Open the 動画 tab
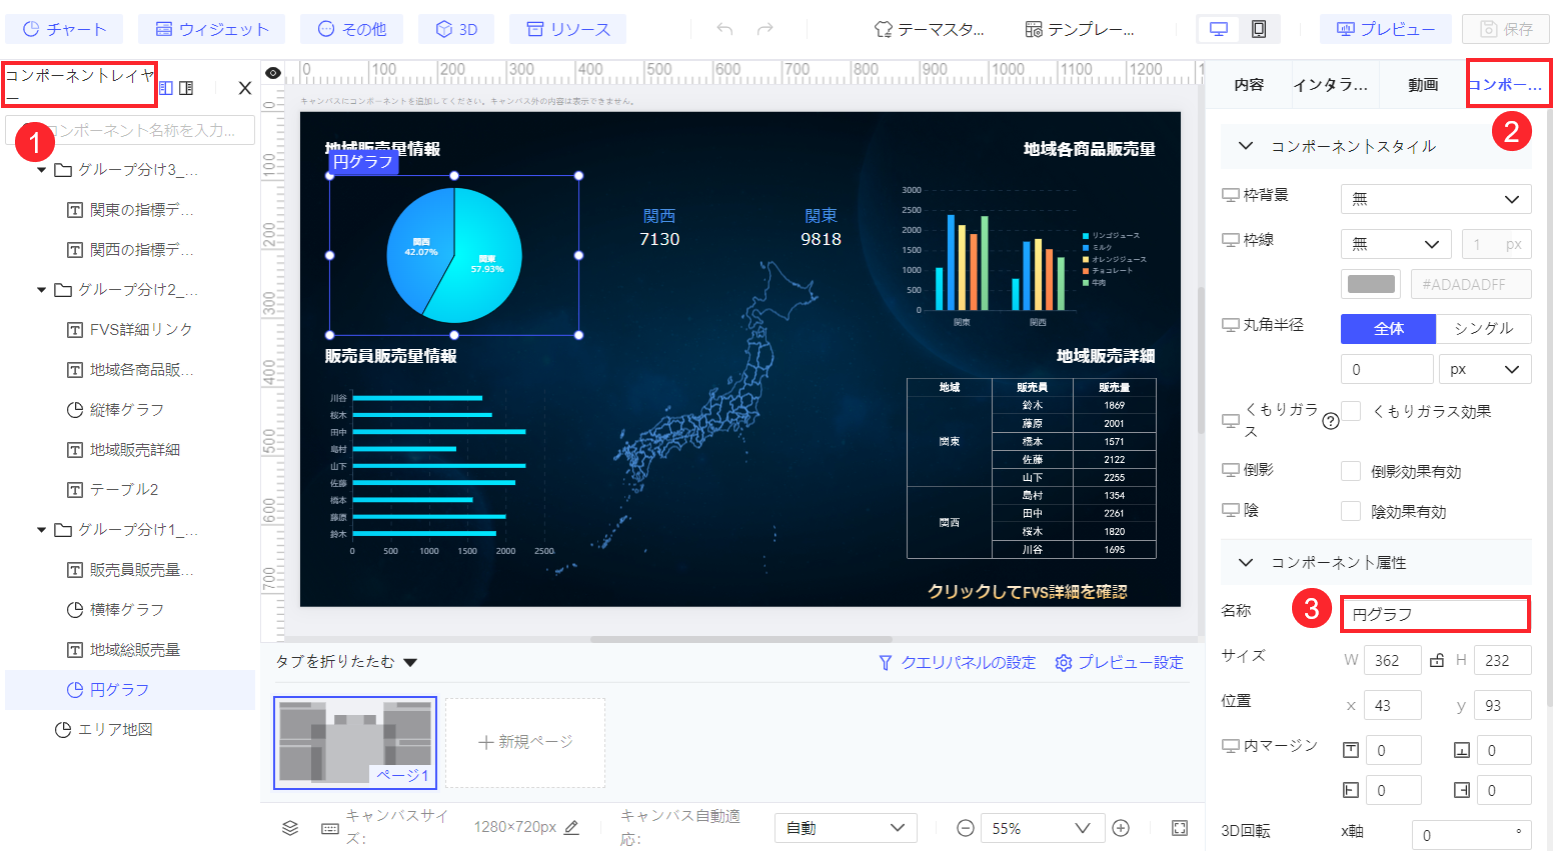1553x851 pixels. (1423, 85)
